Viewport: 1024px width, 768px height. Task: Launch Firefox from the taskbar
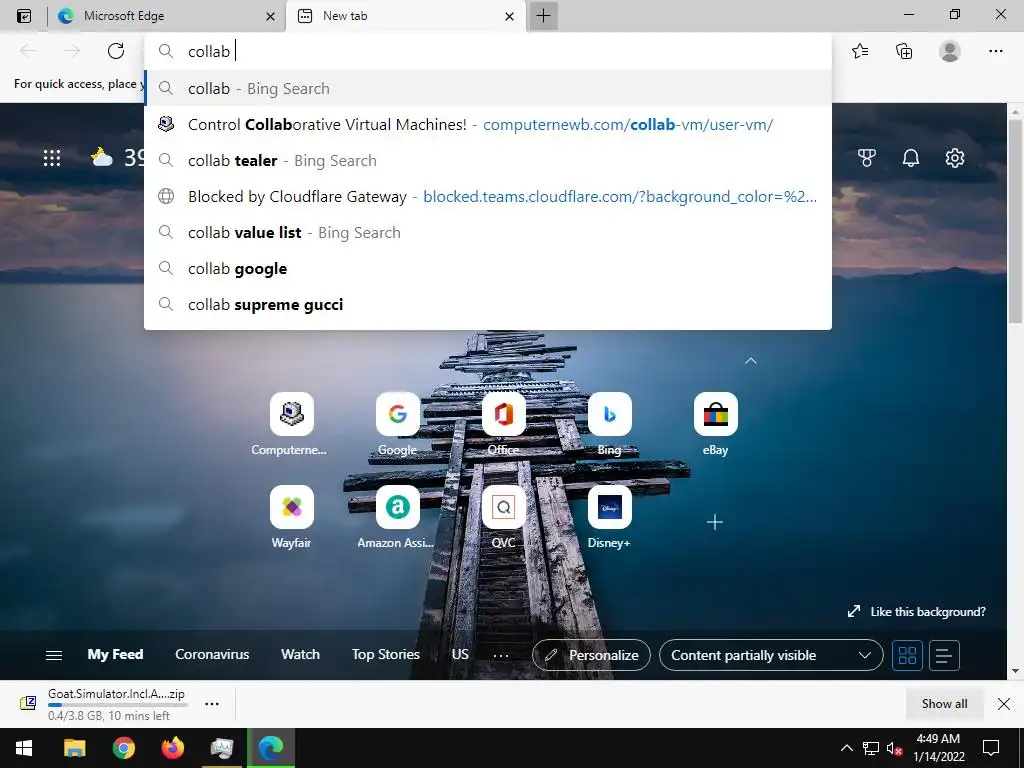(172, 748)
